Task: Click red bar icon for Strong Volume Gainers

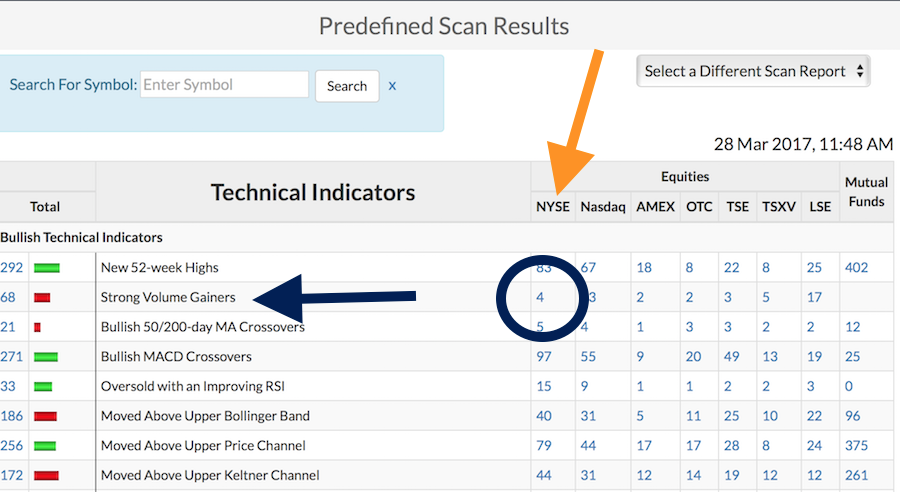Action: pyautogui.click(x=42, y=297)
